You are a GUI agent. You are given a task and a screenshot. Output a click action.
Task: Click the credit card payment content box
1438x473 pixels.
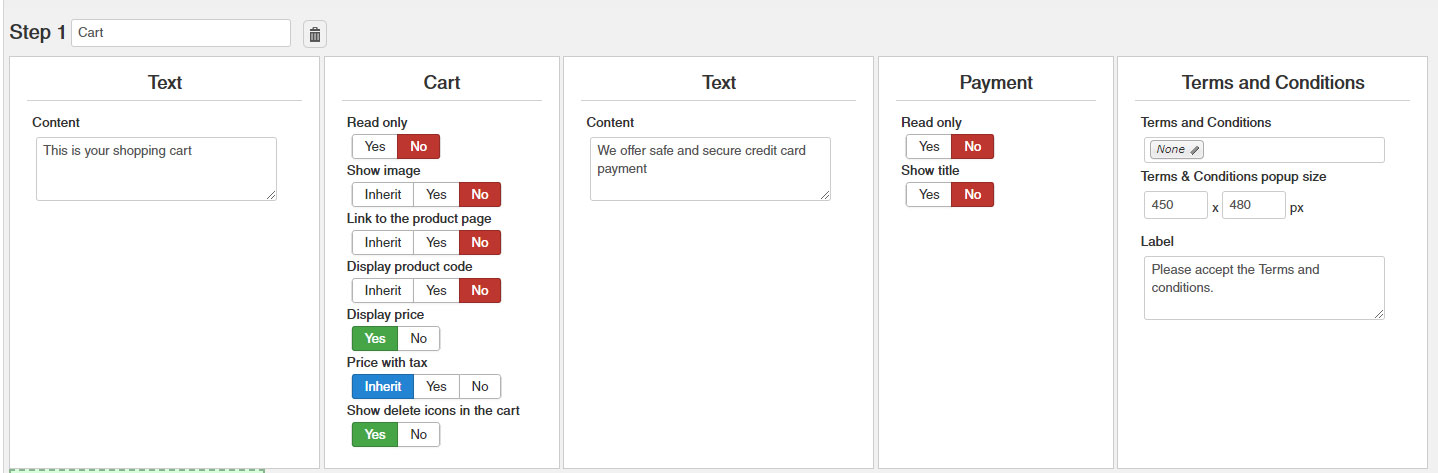[710, 169]
